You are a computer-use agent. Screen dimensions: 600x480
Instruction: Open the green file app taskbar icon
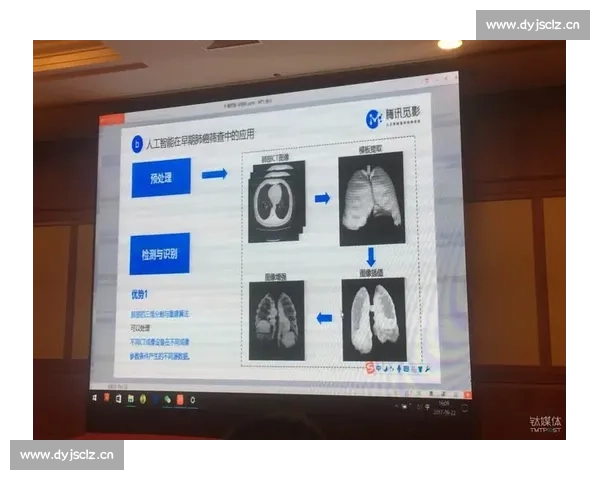(131, 399)
